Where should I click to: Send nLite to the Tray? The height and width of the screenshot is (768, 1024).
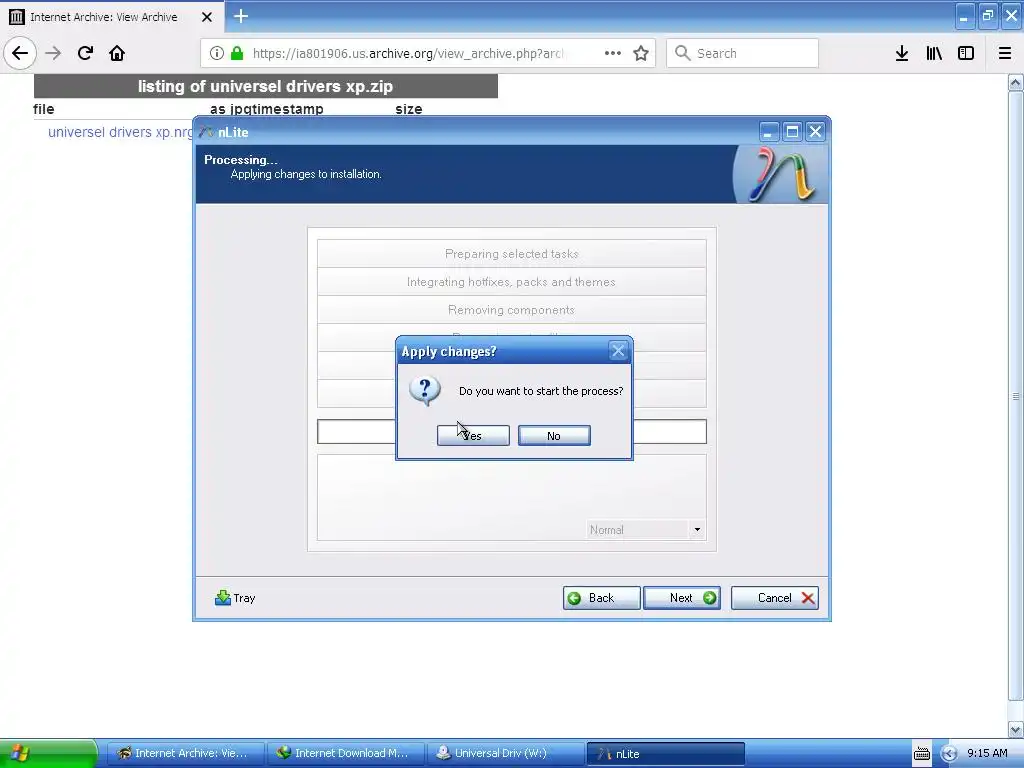(235, 598)
